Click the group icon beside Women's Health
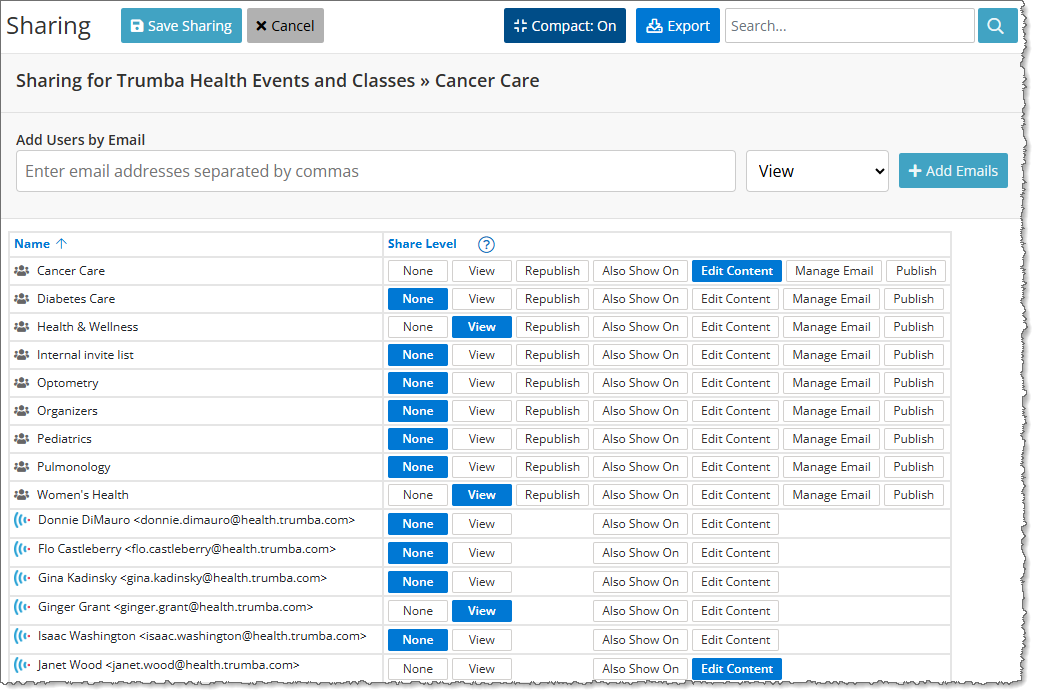 [22, 494]
